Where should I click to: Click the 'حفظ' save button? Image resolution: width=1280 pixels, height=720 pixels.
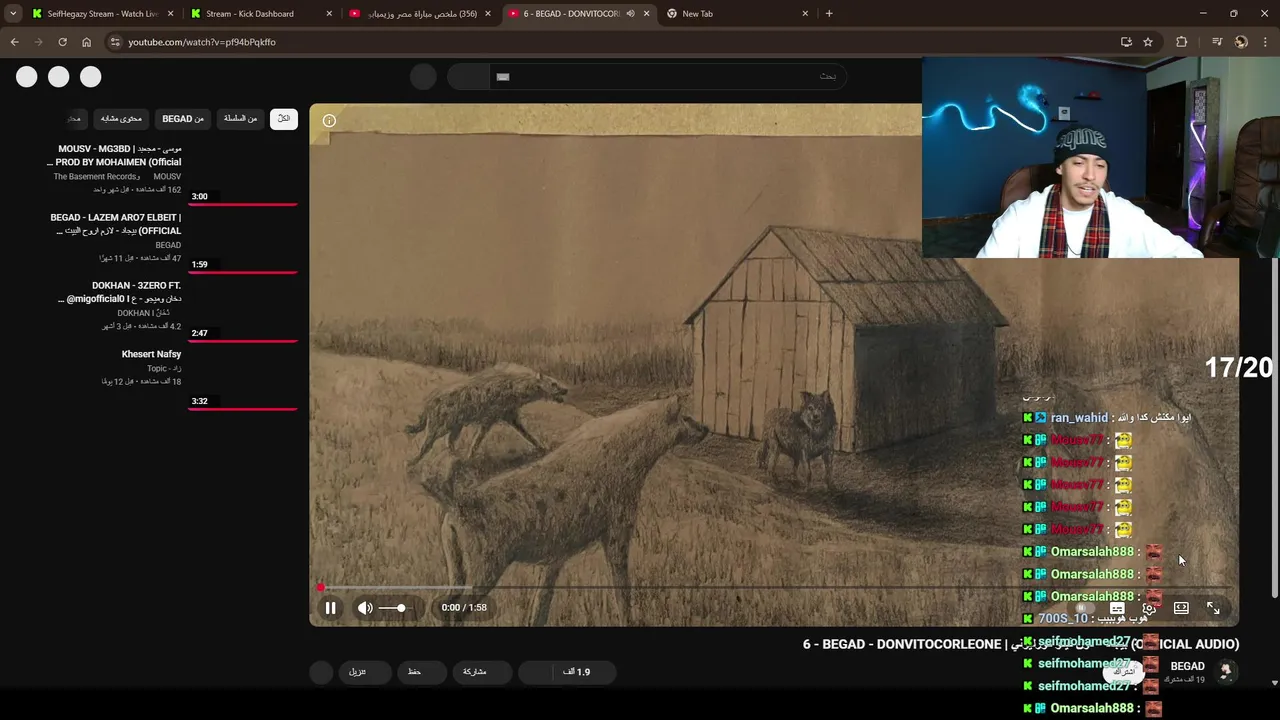[421, 672]
